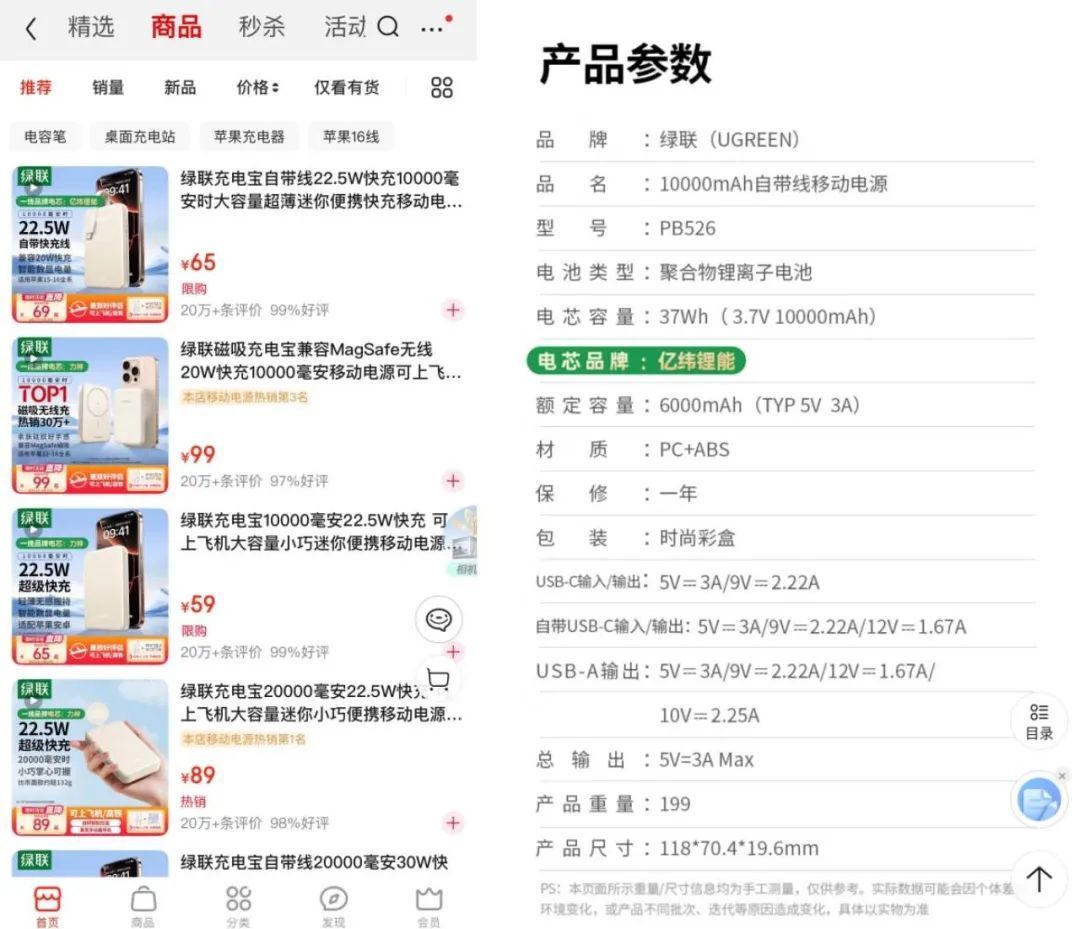Viewport: 1080px width, 929px height.
Task: Toggle the 仅看有货 in-stock filter
Action: [x=346, y=88]
